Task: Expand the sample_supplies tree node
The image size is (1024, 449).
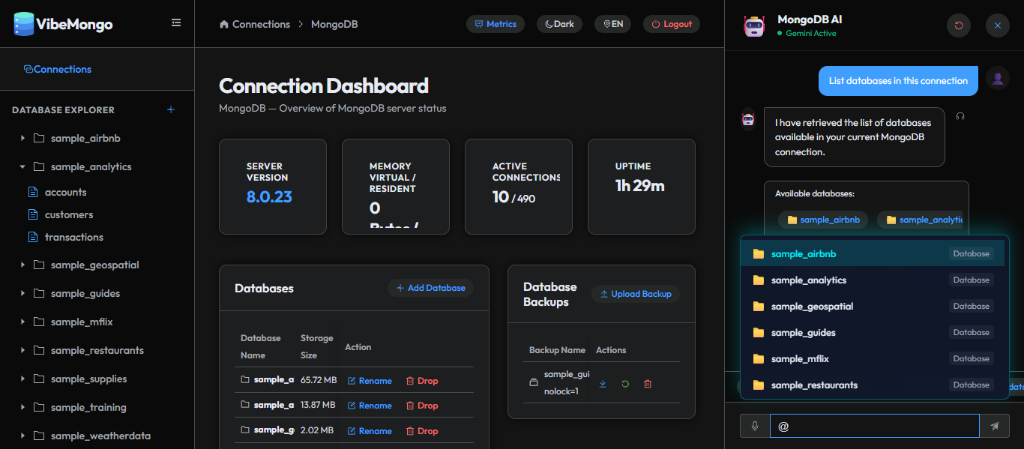Action: point(22,379)
